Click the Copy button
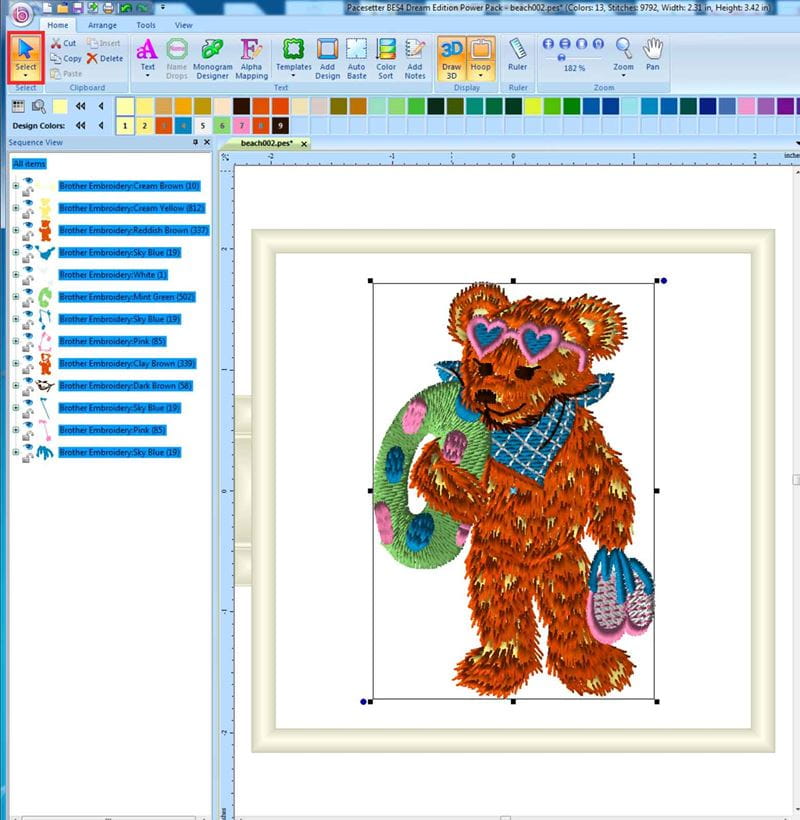 (x=66, y=59)
